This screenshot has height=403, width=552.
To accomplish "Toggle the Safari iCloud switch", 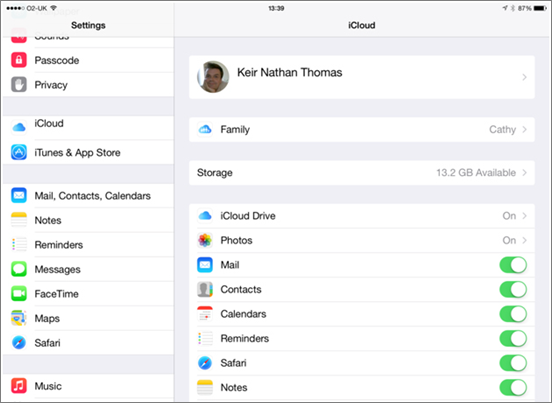I will 513,363.
